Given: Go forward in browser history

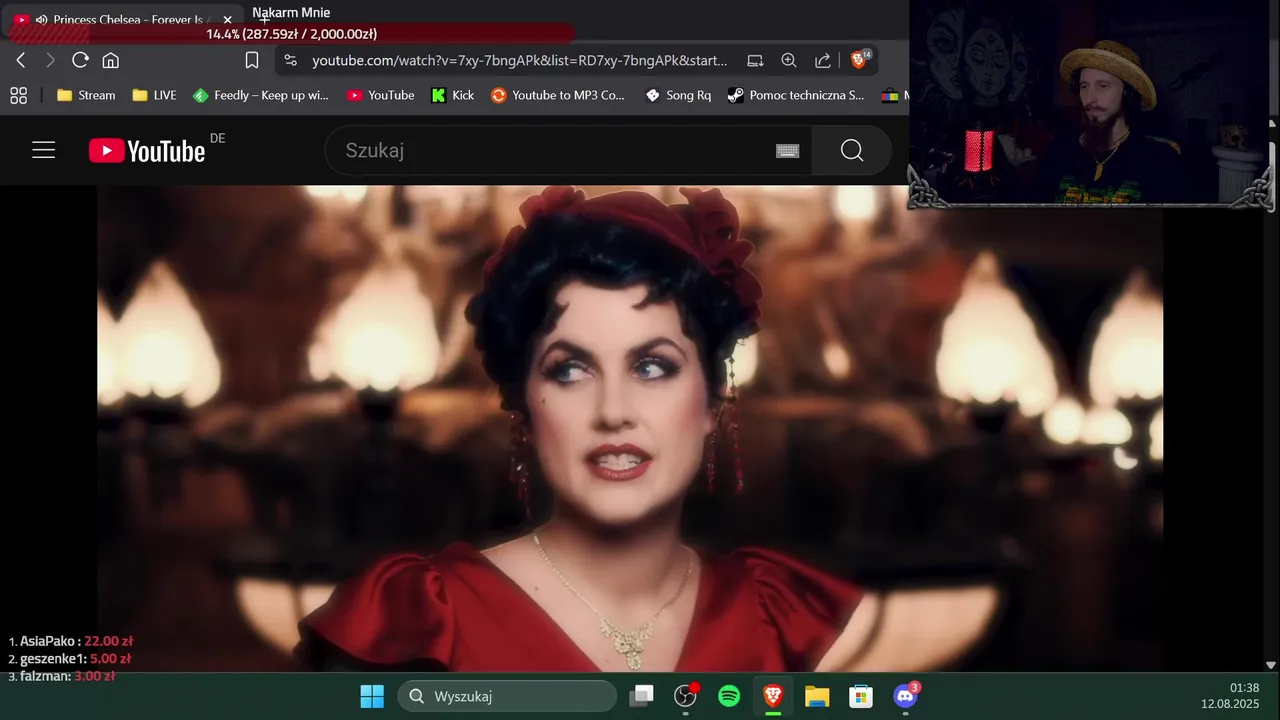Looking at the screenshot, I should pyautogui.click(x=50, y=61).
